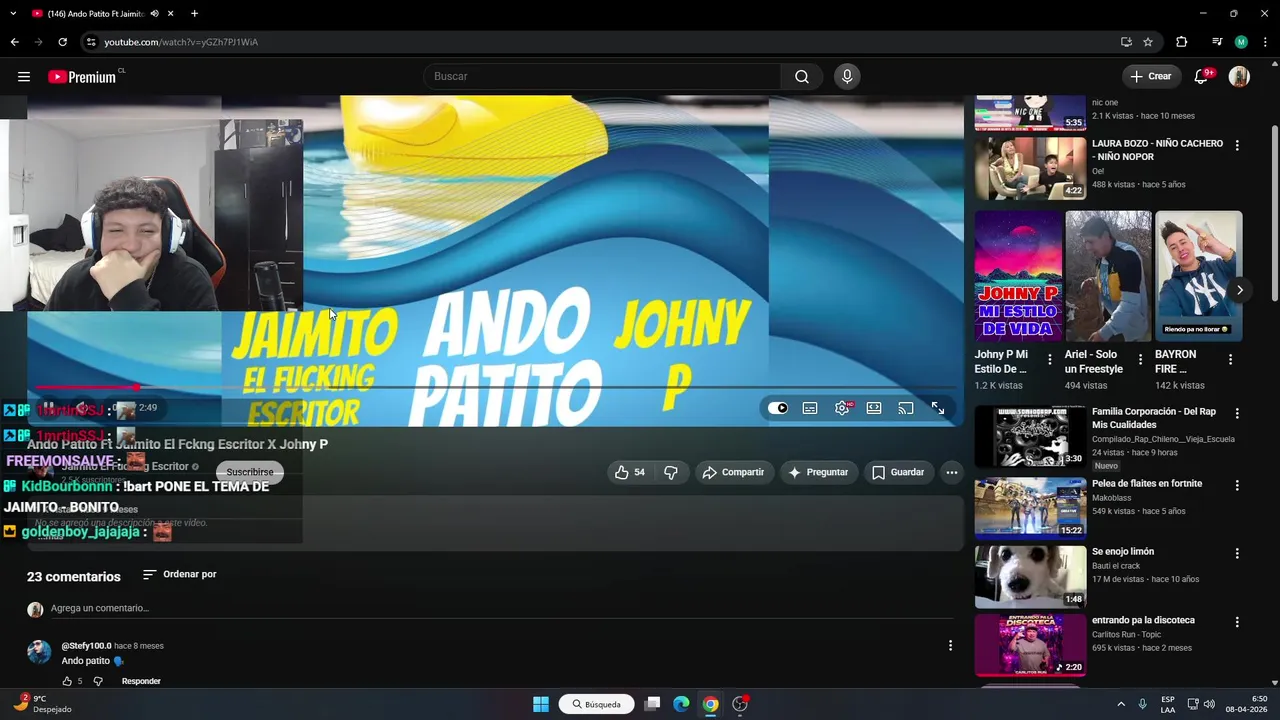Image resolution: width=1280 pixels, height=720 pixels.
Task: Open the browser extensions puzzle icon
Action: coord(1182,42)
